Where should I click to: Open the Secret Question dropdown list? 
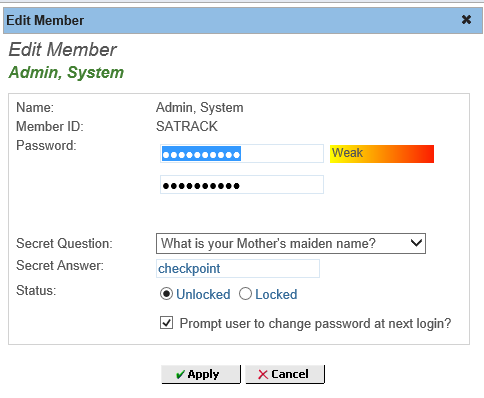coord(291,243)
